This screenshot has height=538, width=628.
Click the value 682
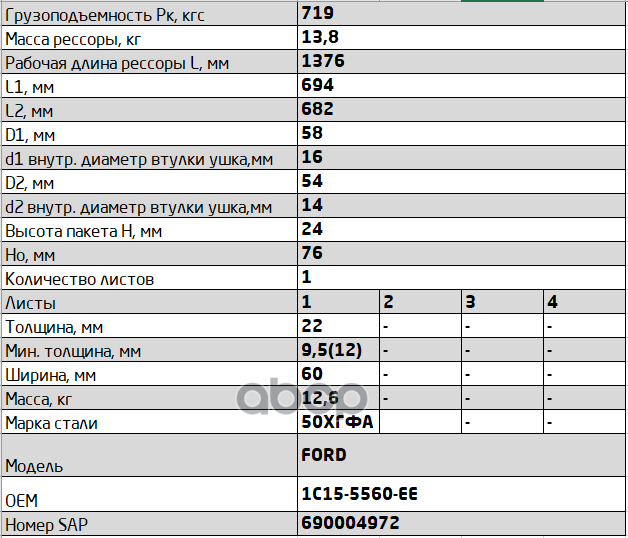[318, 109]
